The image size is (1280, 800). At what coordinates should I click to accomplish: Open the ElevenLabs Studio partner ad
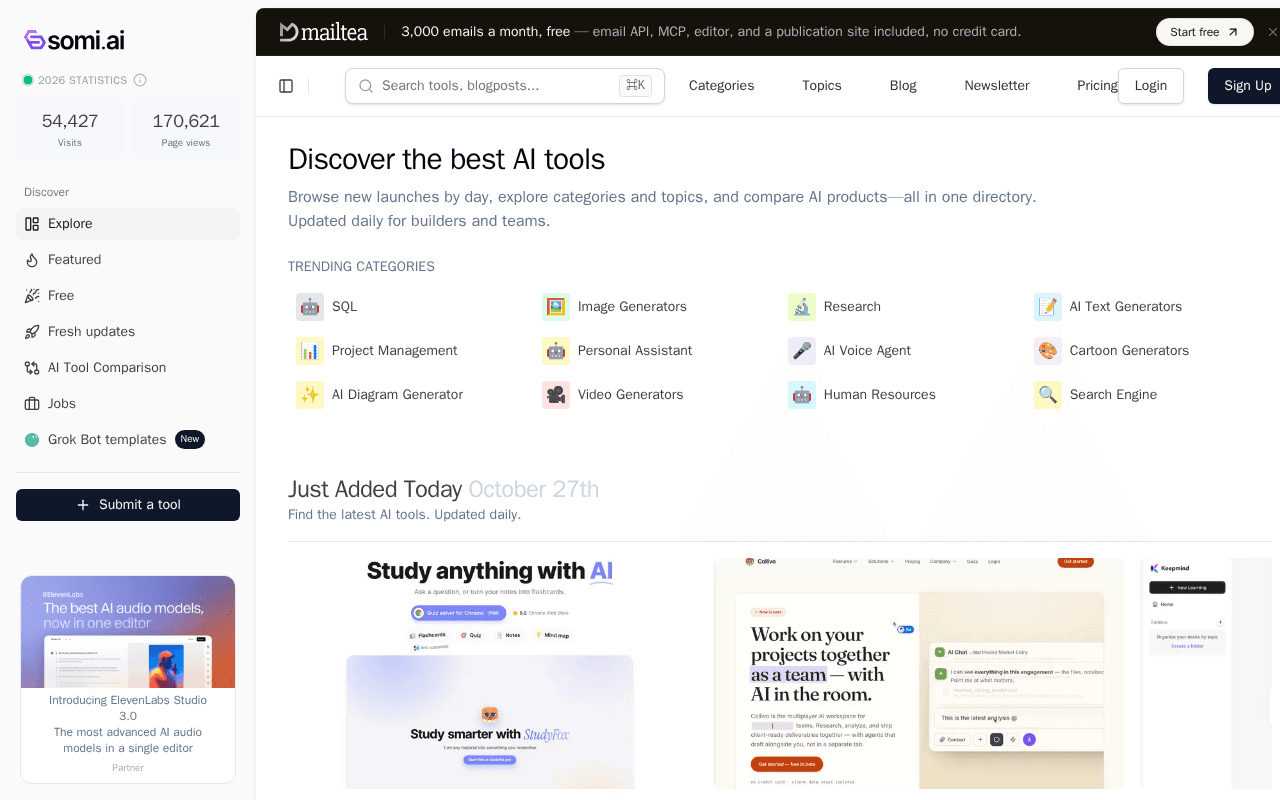click(x=128, y=679)
